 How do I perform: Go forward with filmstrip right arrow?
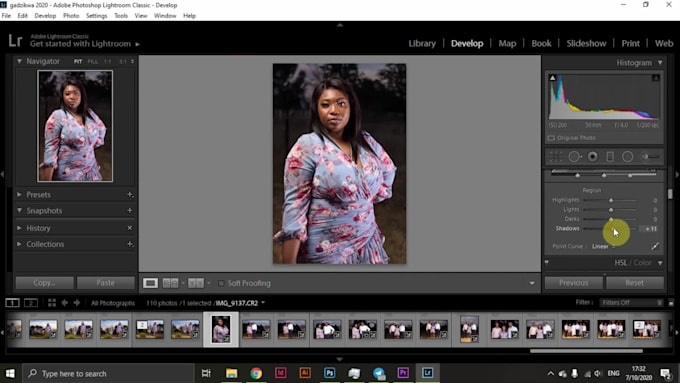(77, 303)
